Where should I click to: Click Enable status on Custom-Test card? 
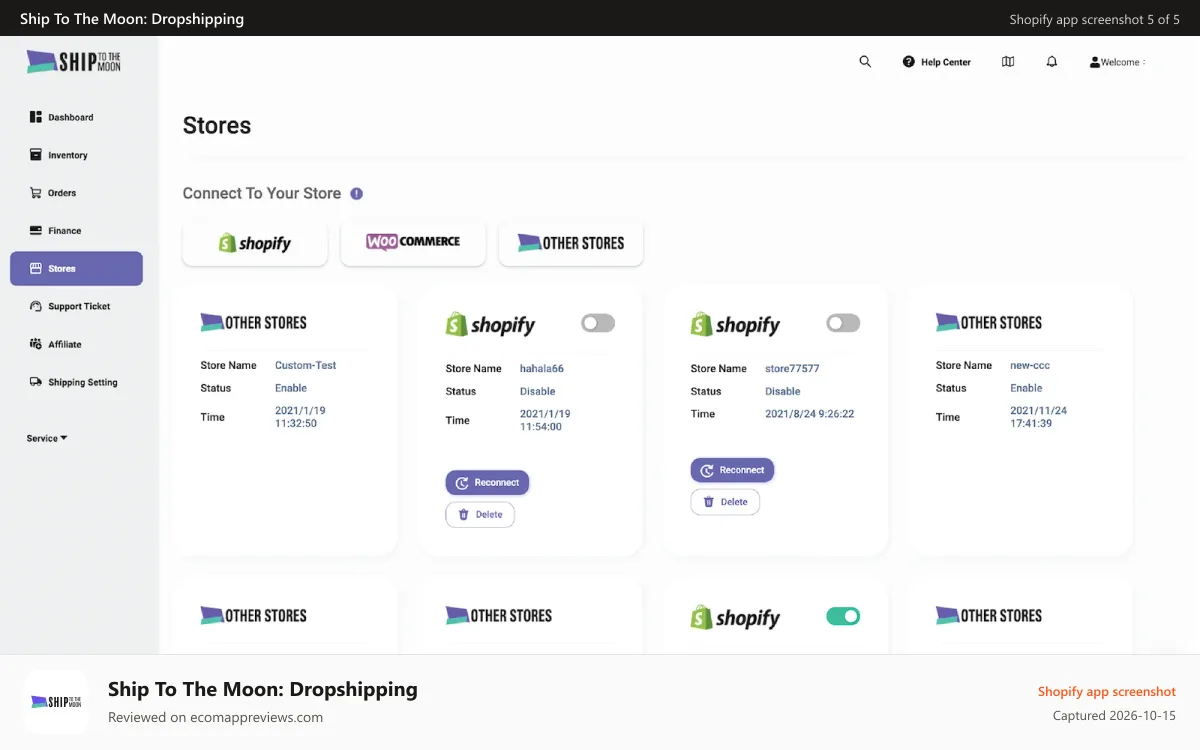291,388
